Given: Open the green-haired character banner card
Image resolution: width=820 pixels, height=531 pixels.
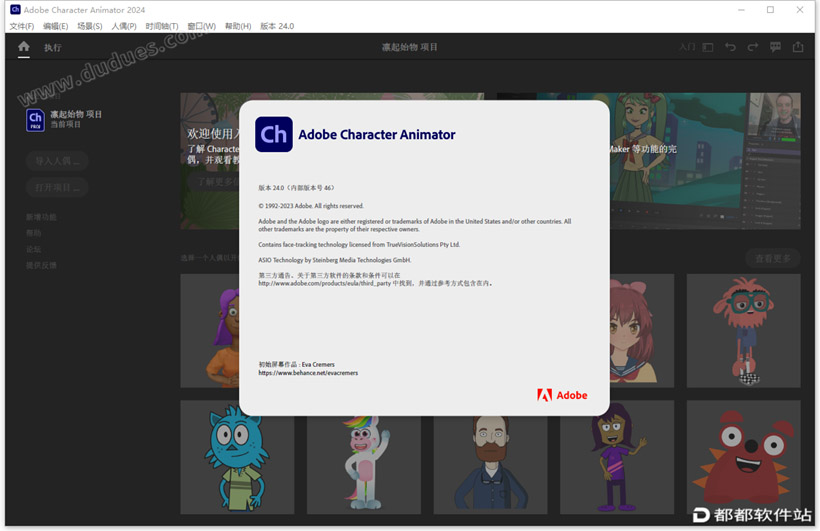Looking at the screenshot, I should (x=705, y=161).
